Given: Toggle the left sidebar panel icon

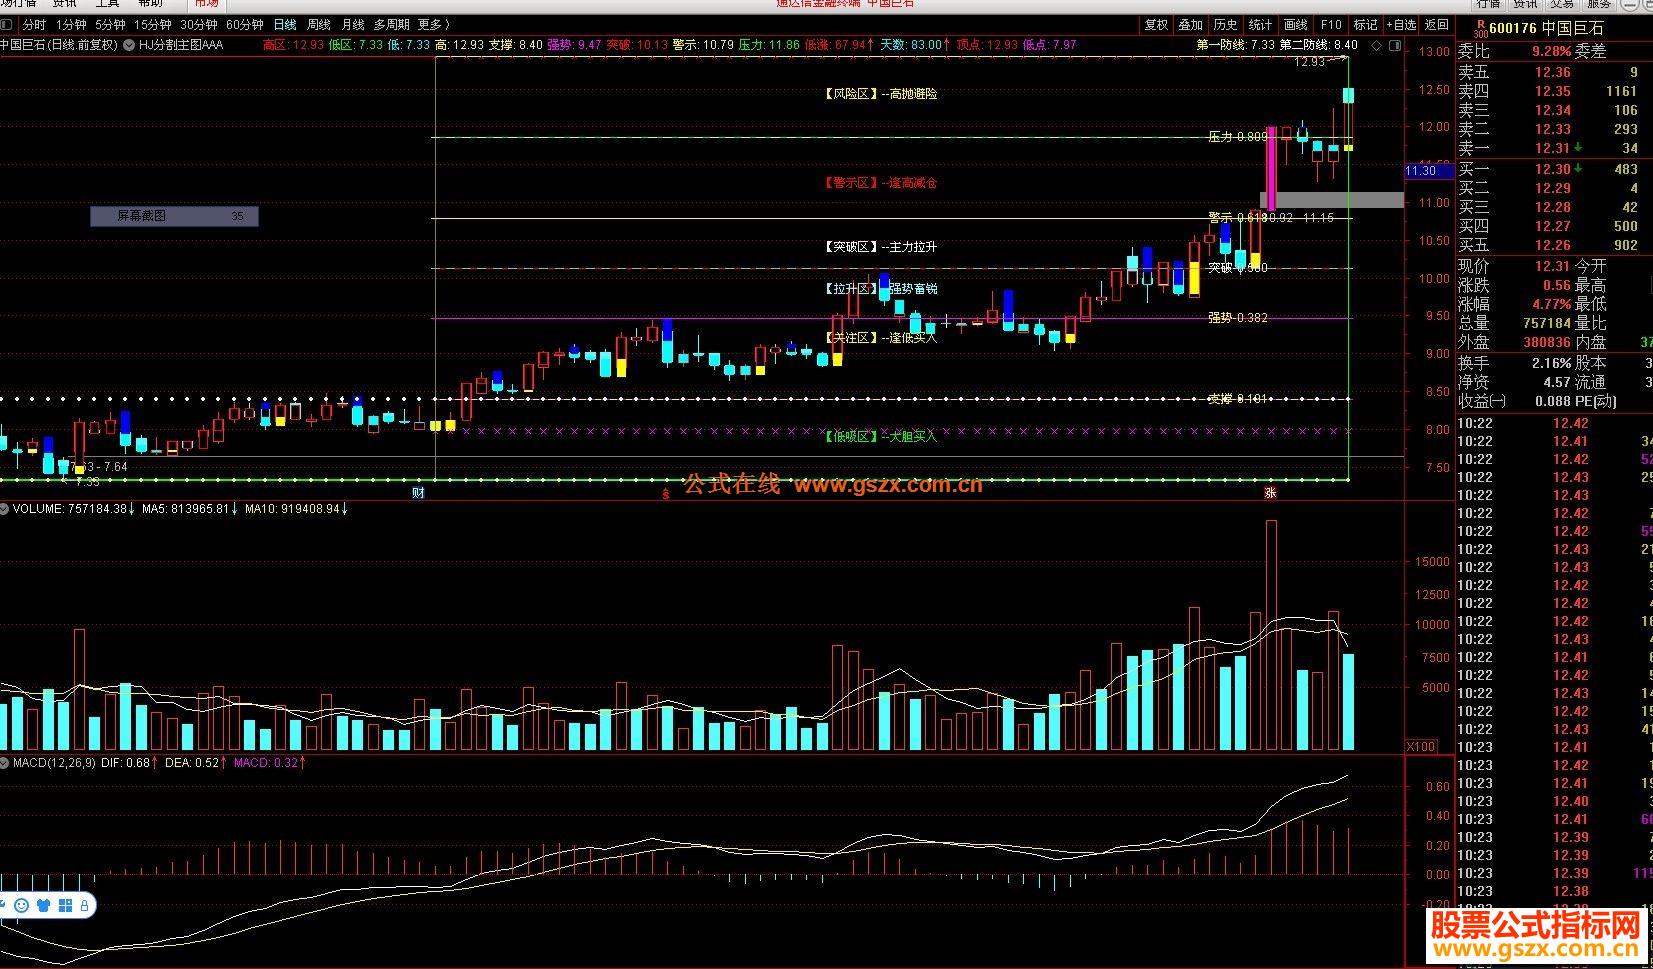Looking at the screenshot, I should [6, 25].
